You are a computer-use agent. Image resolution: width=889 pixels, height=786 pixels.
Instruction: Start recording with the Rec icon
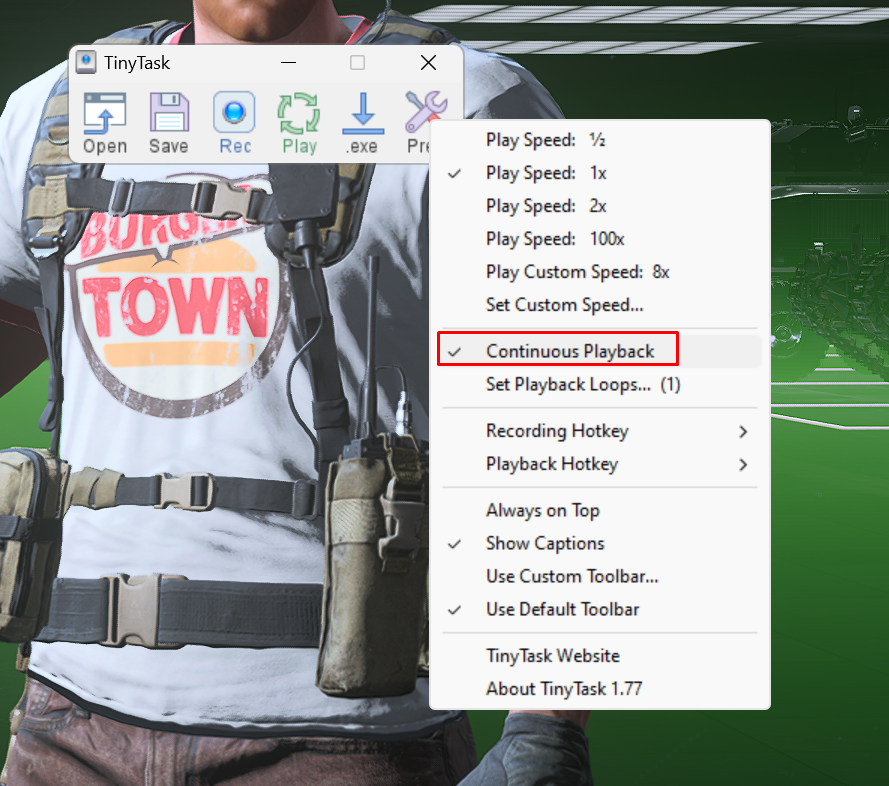point(234,123)
